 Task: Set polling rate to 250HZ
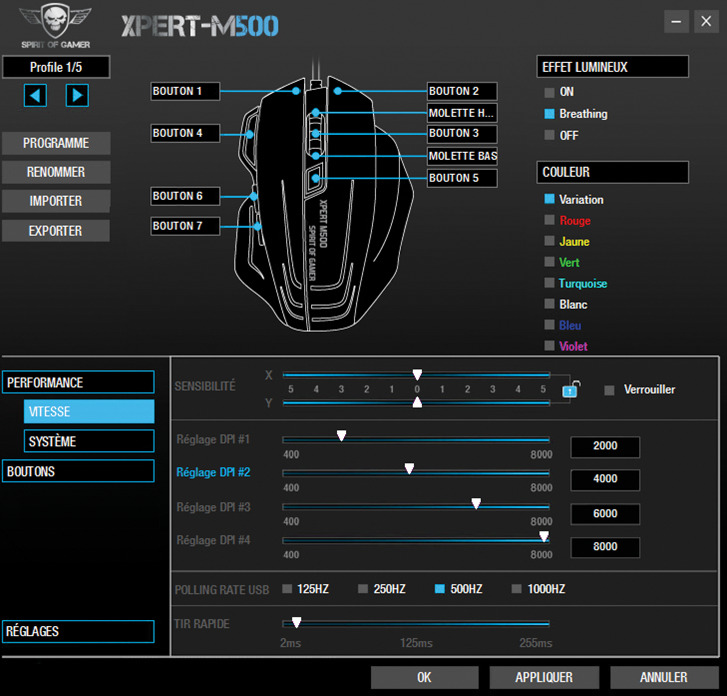tap(363, 589)
